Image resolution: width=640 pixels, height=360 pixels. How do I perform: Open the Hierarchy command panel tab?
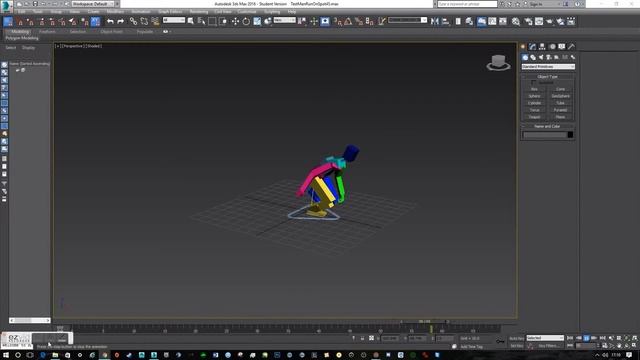click(542, 47)
